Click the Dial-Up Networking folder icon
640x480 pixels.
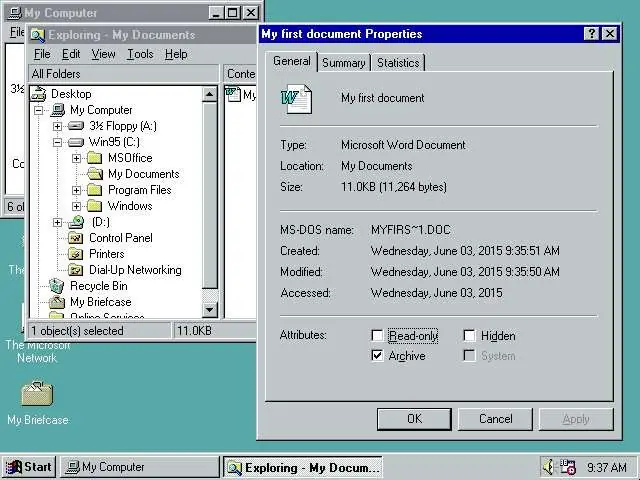point(76,270)
